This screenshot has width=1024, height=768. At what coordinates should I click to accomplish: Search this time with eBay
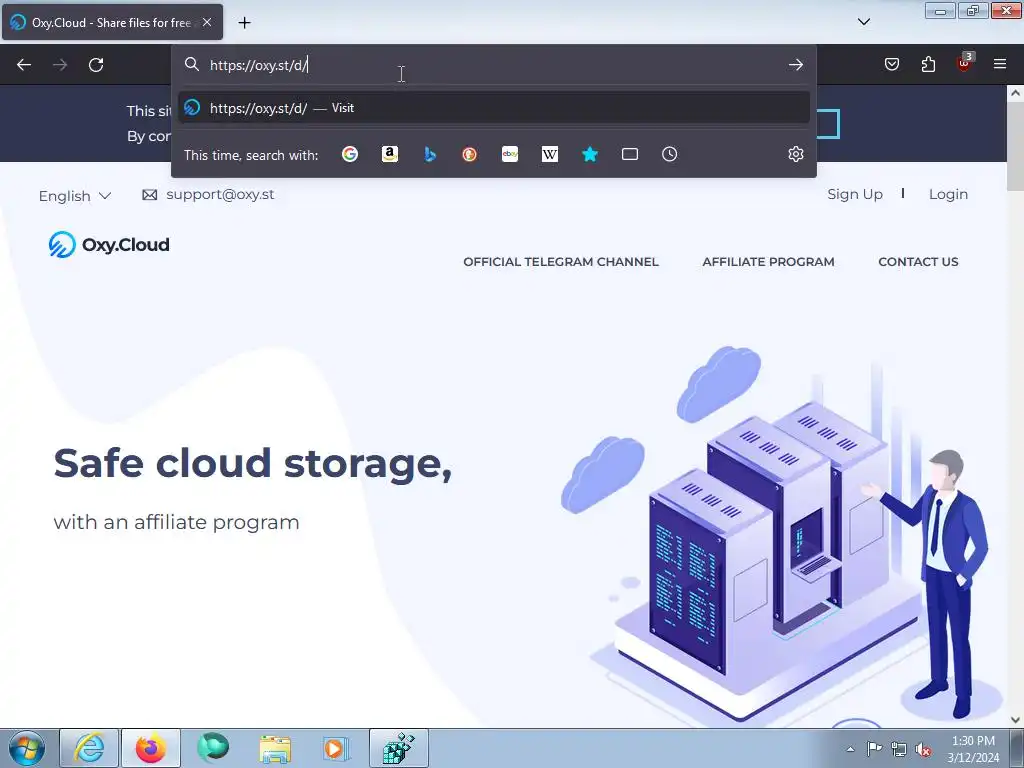[x=510, y=154]
